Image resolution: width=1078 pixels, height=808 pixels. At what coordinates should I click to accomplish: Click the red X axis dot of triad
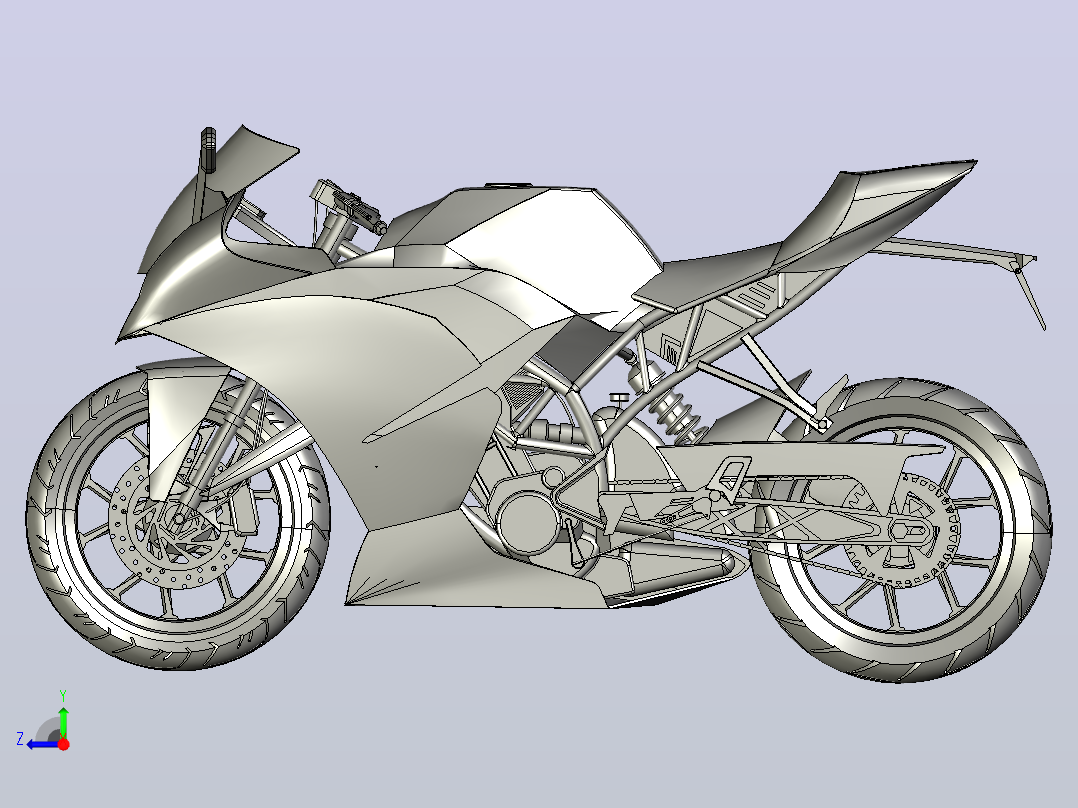pos(63,744)
